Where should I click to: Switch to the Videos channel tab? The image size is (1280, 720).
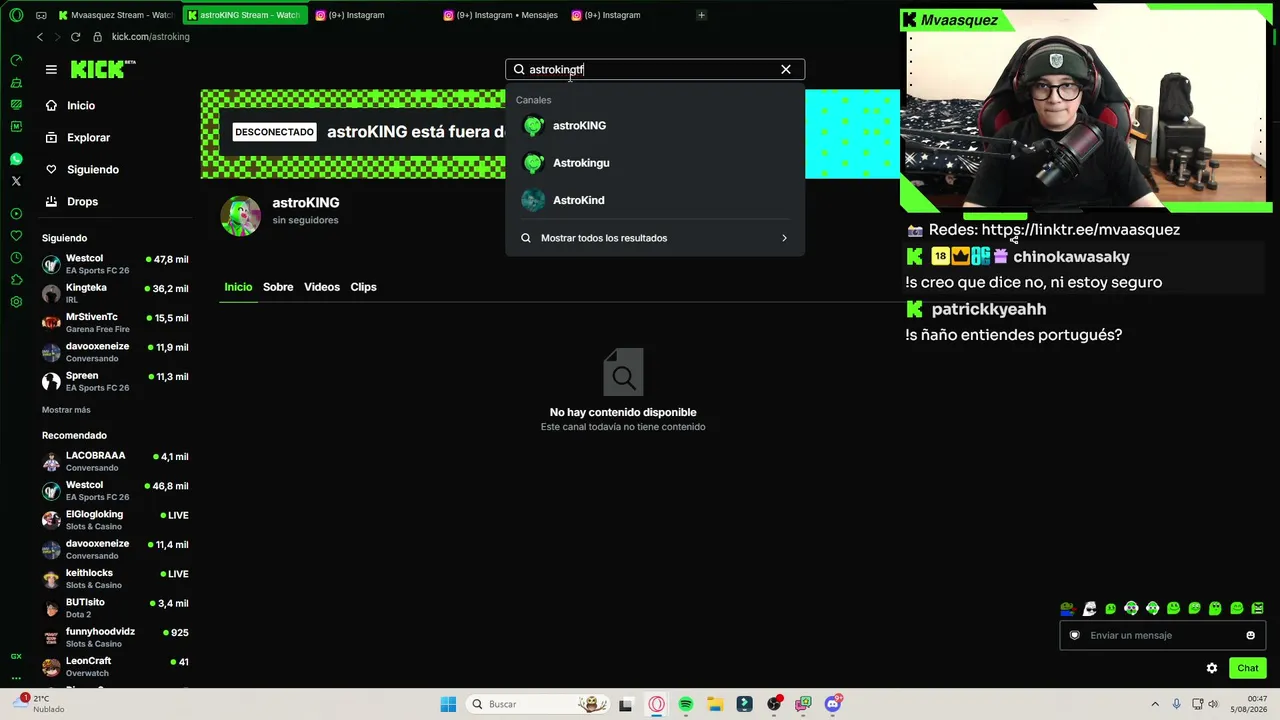(322, 287)
